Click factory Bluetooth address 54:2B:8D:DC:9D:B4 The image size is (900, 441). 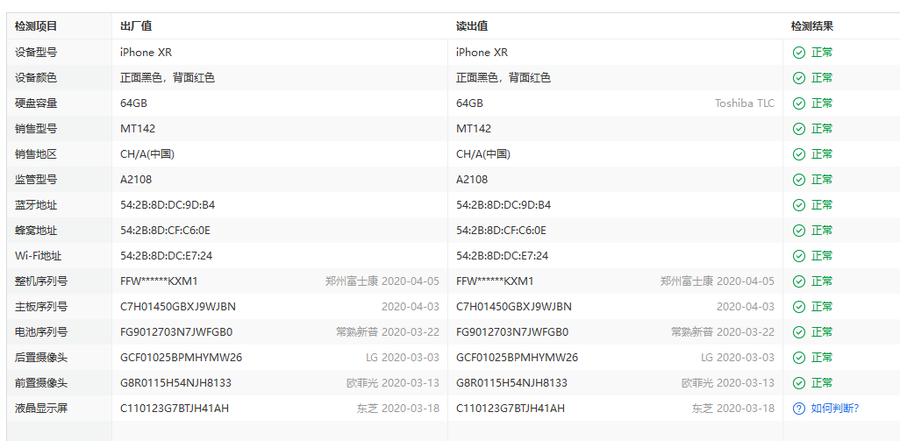tap(168, 205)
